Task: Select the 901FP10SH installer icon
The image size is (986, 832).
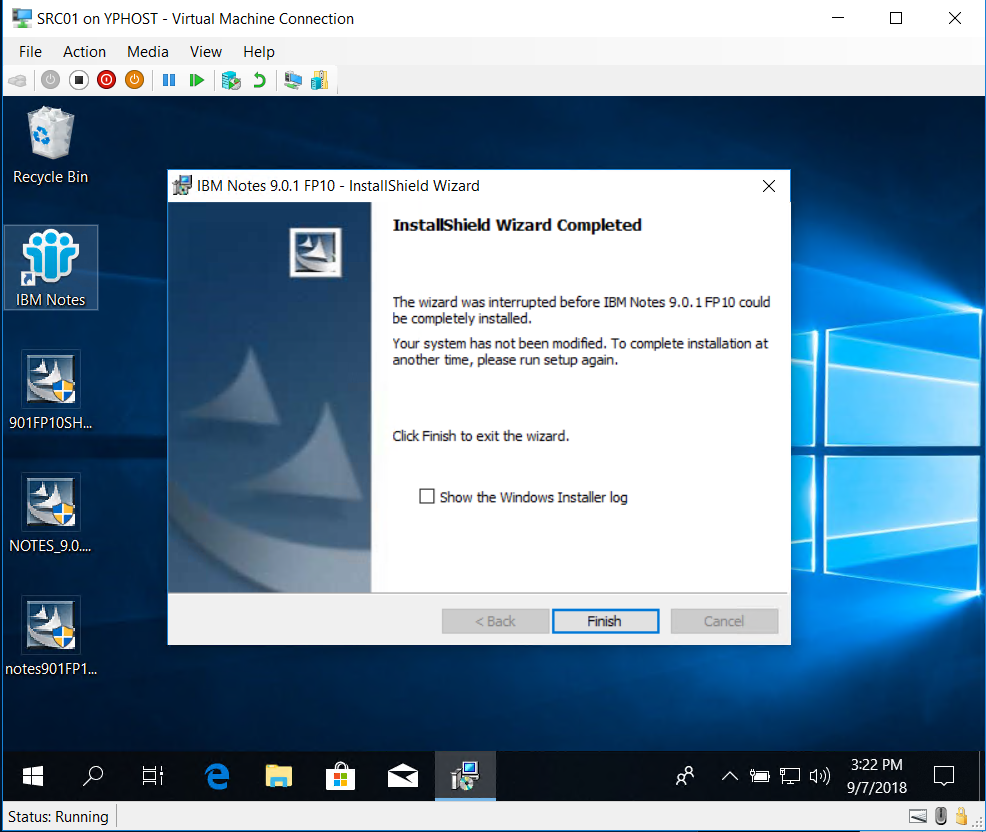Action: (x=51, y=390)
